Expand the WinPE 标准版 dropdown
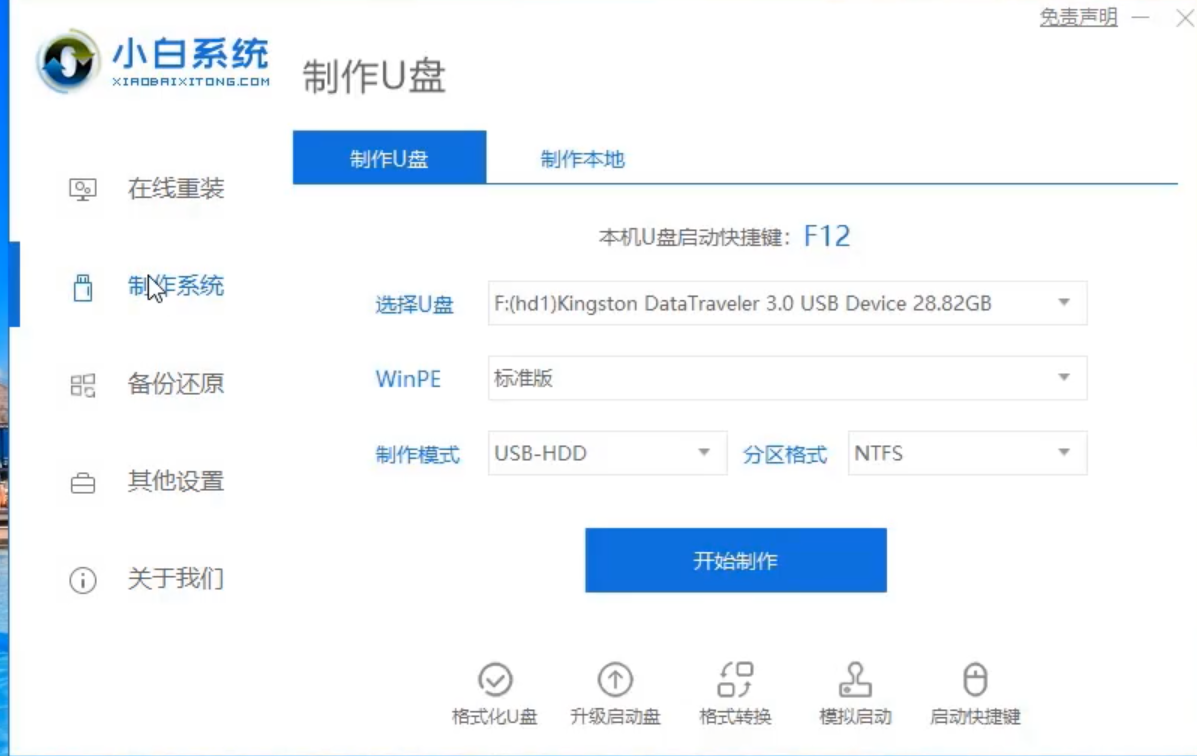Screen dimensions: 1197x756 point(786,378)
